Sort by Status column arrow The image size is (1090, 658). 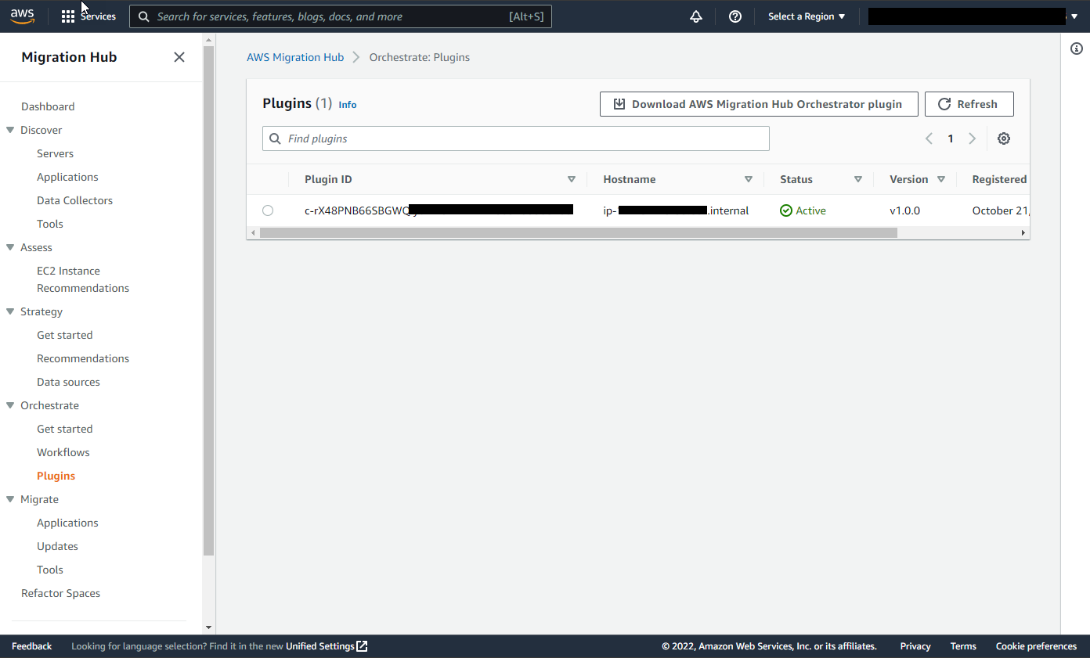click(858, 179)
